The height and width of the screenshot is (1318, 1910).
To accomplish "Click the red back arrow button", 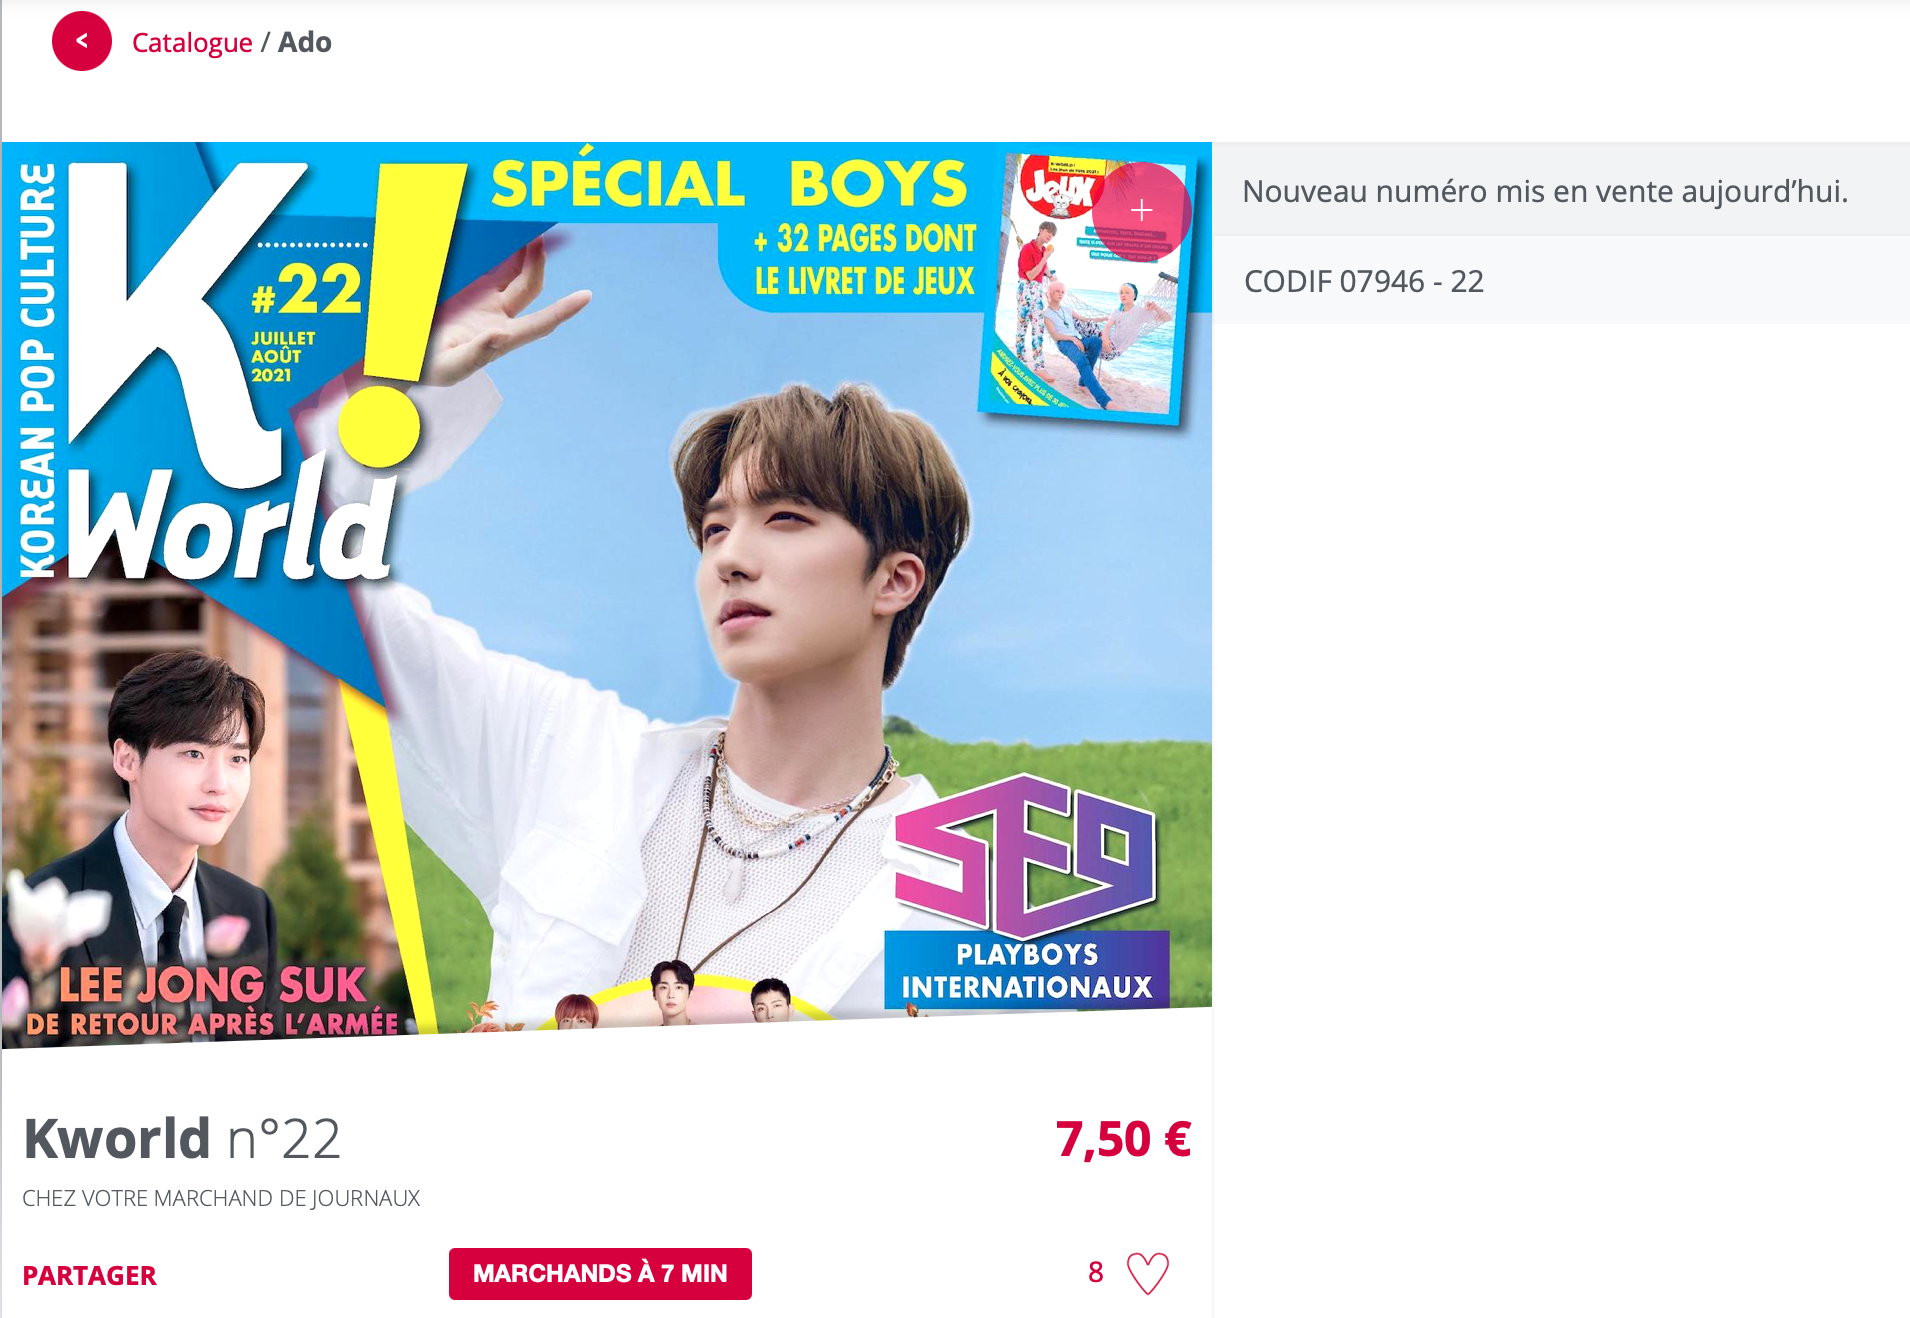I will coord(82,41).
